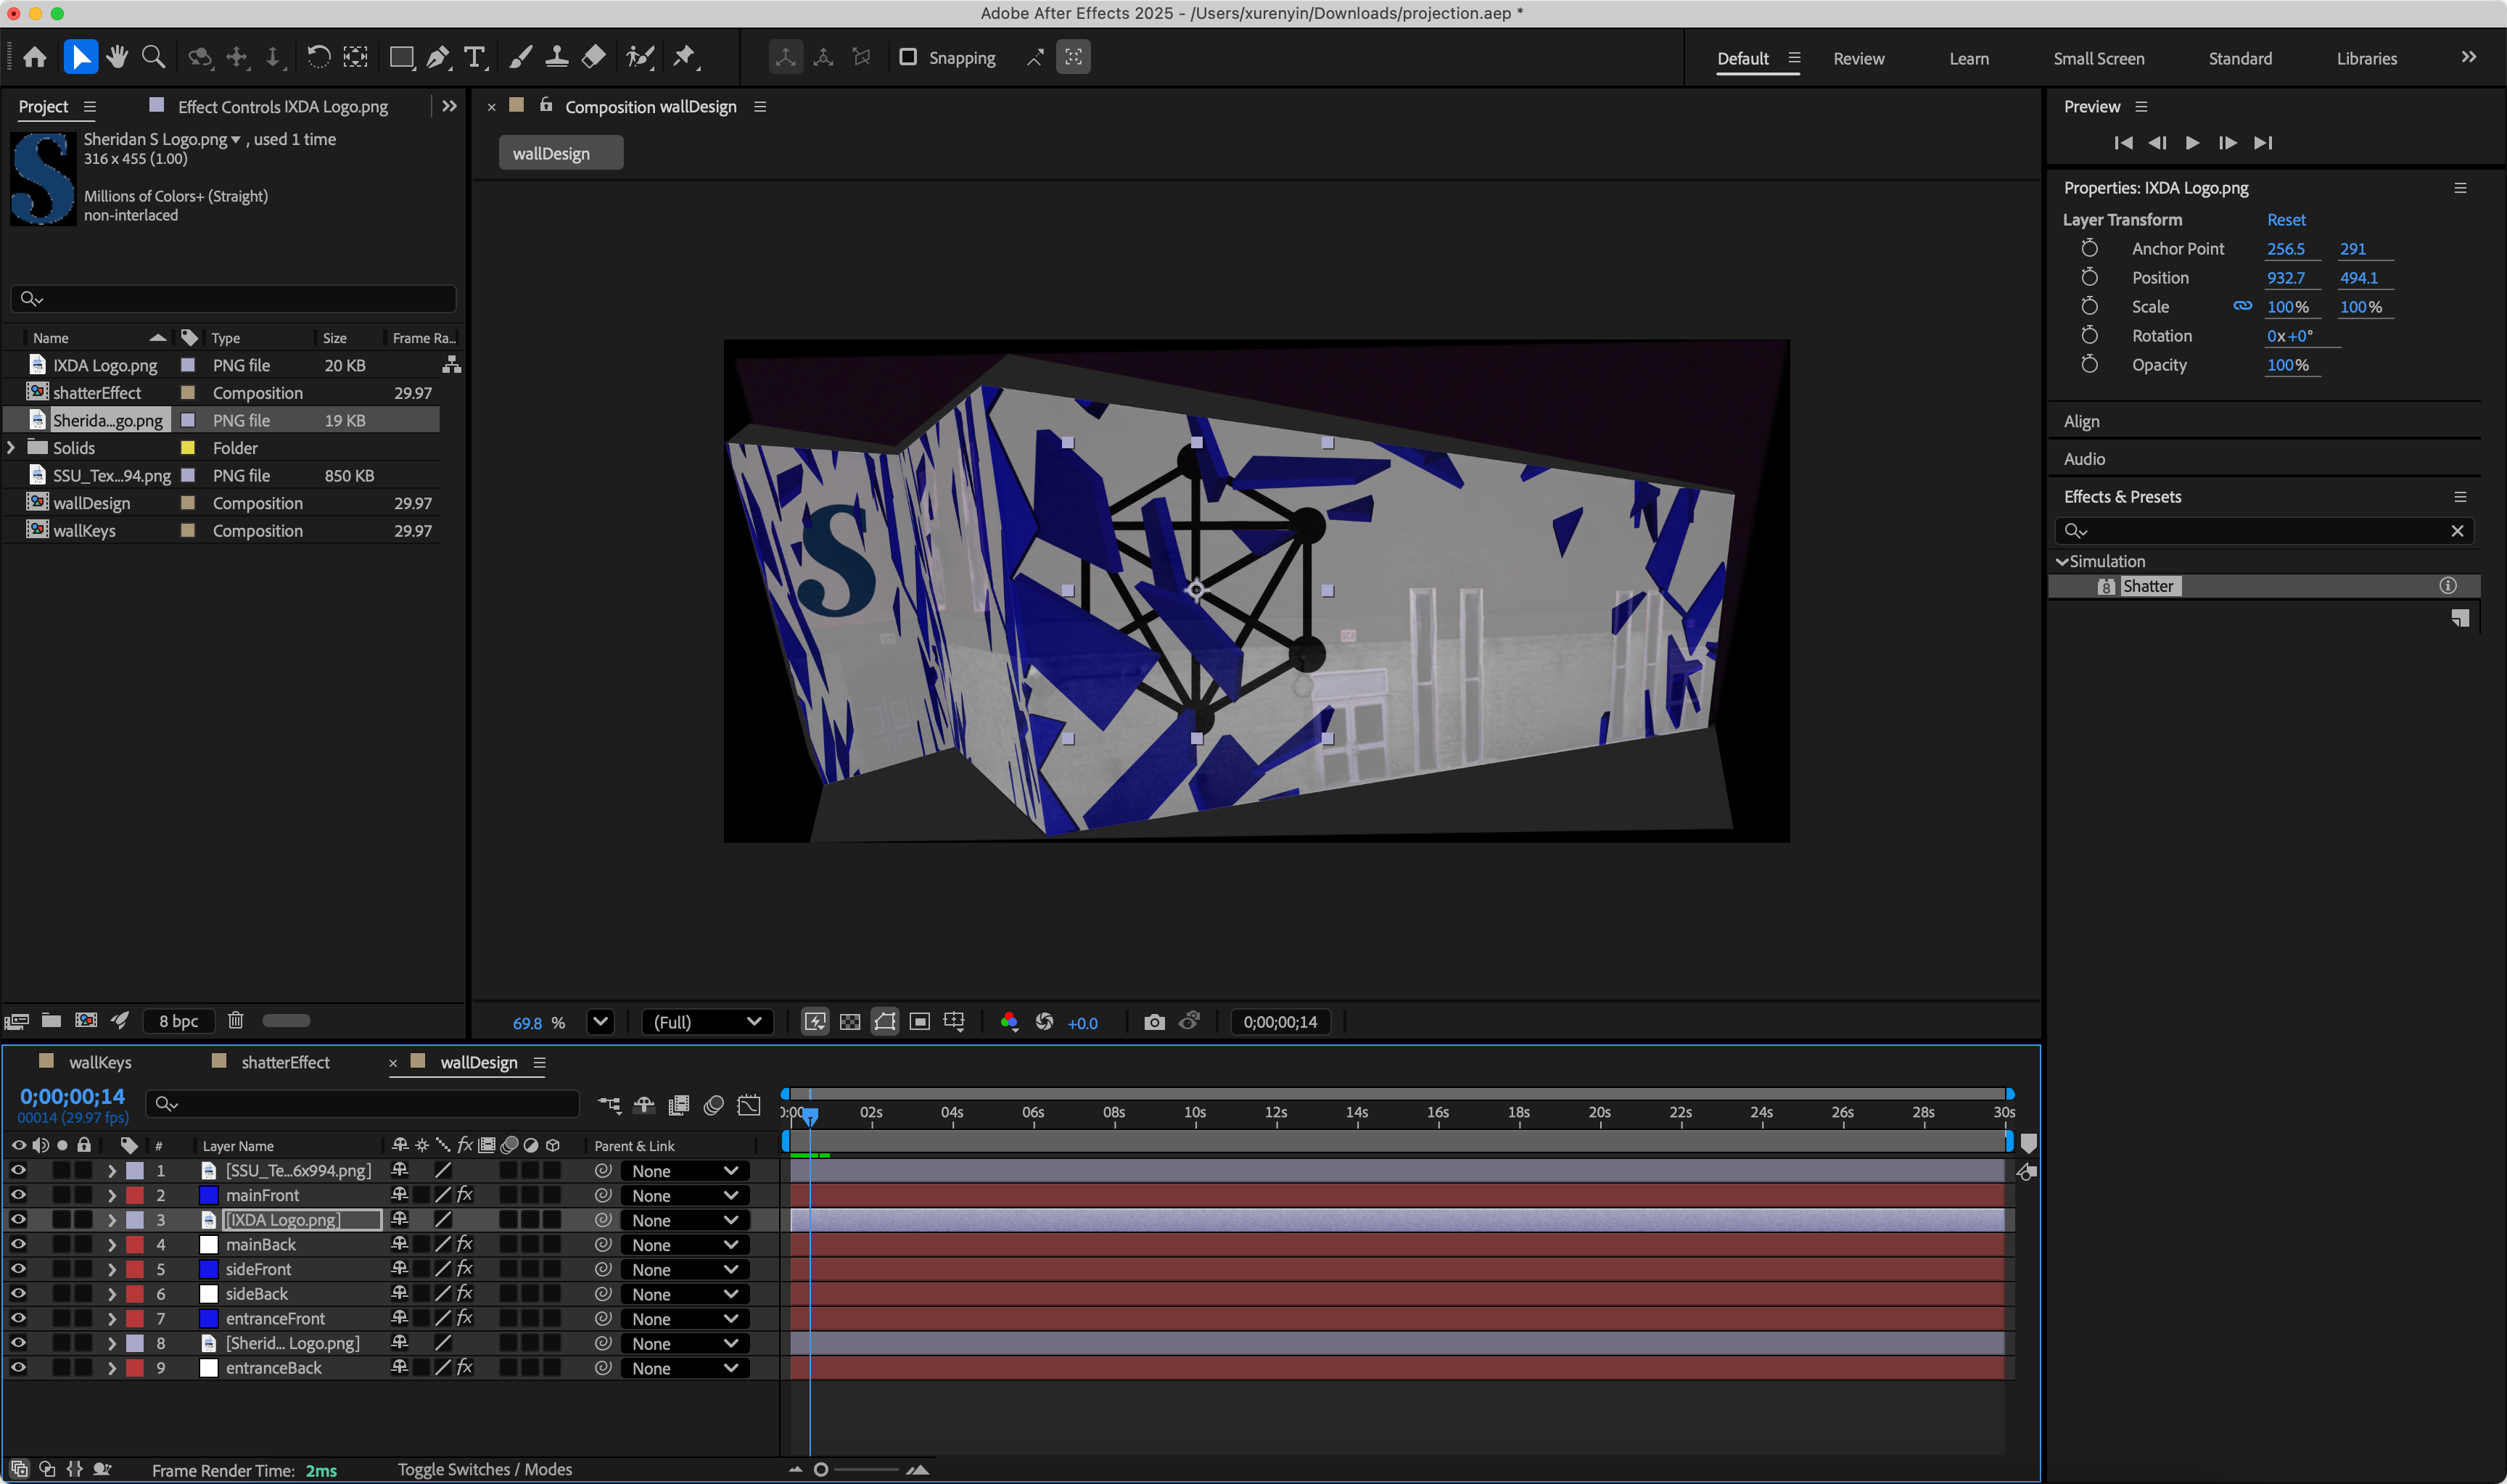
Task: Expand the Solids folder in Project panel
Action: coord(10,447)
